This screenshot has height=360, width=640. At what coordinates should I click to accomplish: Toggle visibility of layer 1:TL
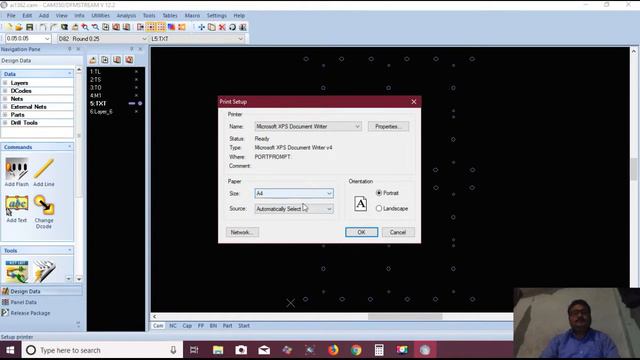(136, 72)
